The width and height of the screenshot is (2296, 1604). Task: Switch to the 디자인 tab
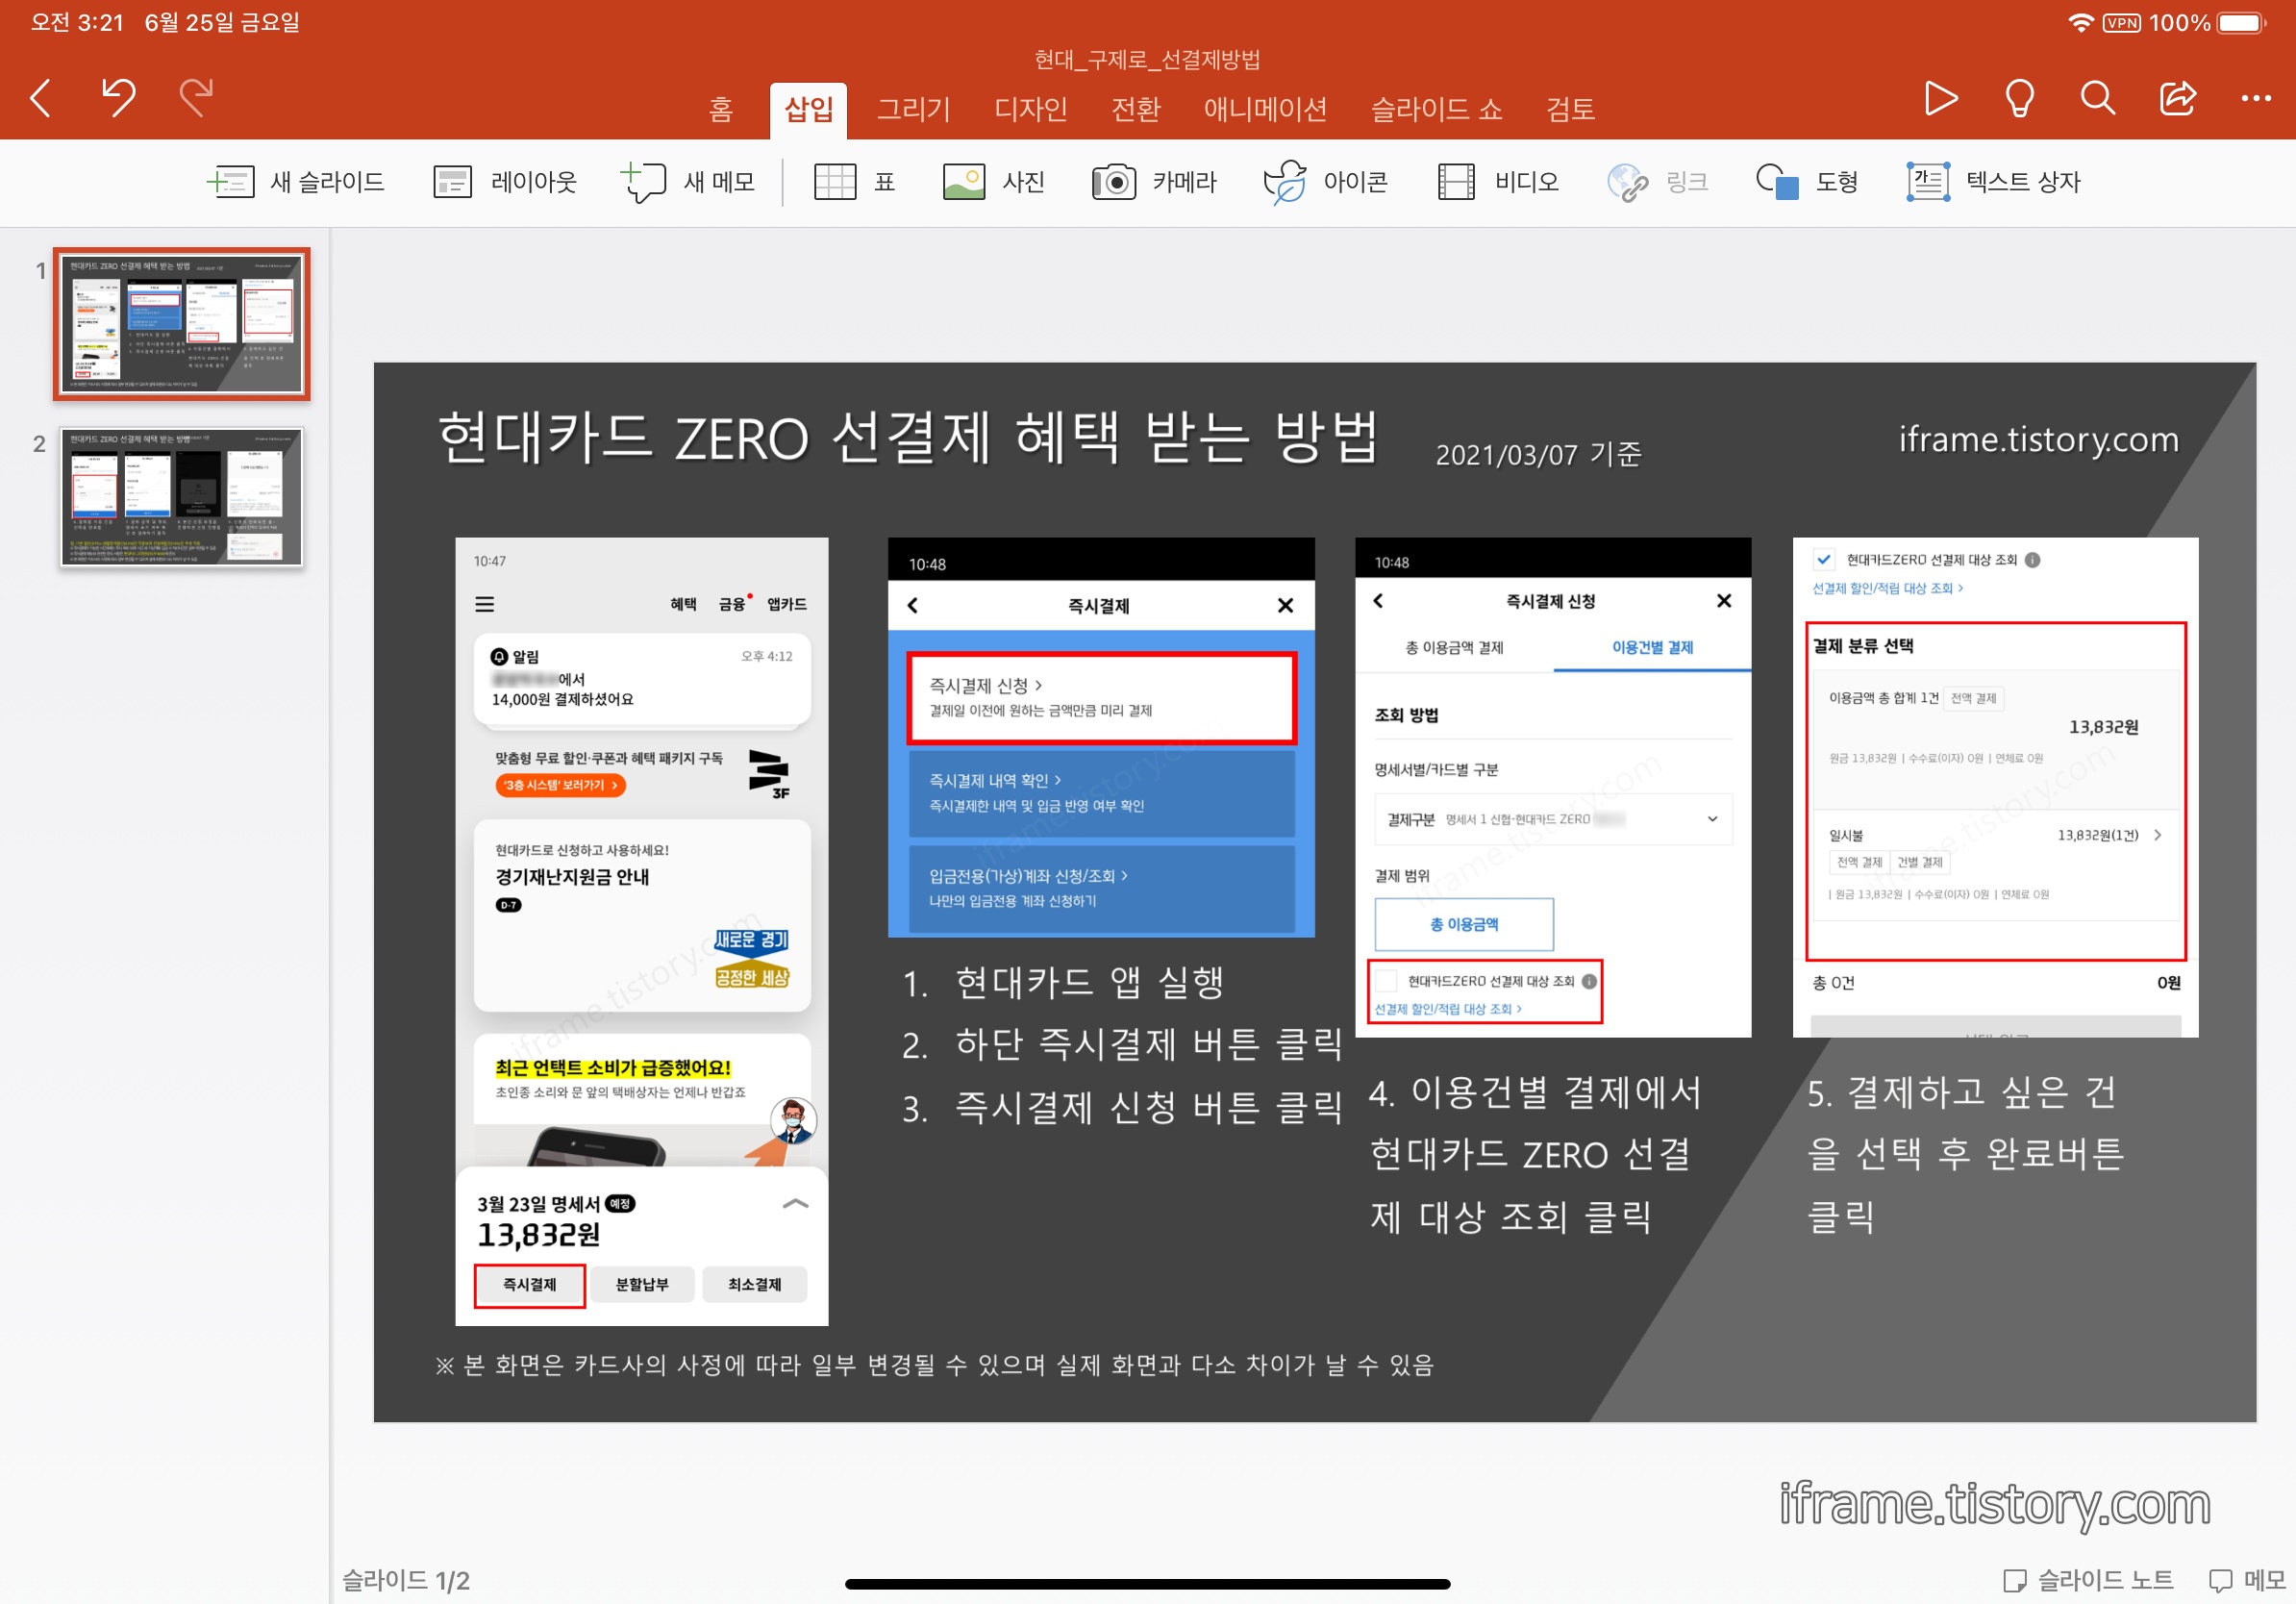[1030, 108]
